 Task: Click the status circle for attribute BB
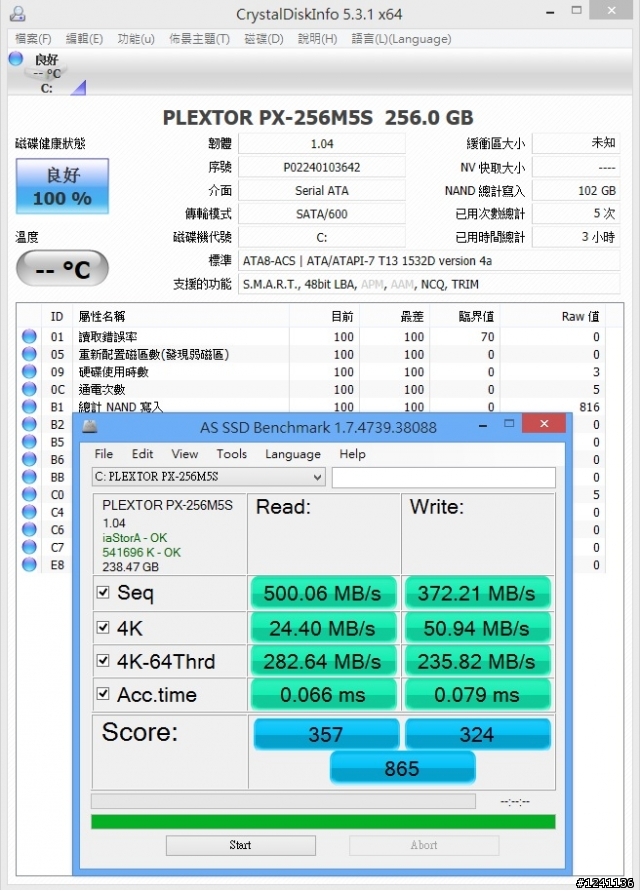[30, 477]
